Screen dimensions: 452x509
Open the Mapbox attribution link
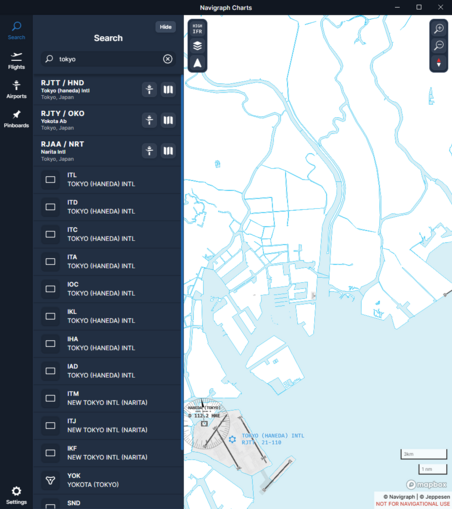426,484
